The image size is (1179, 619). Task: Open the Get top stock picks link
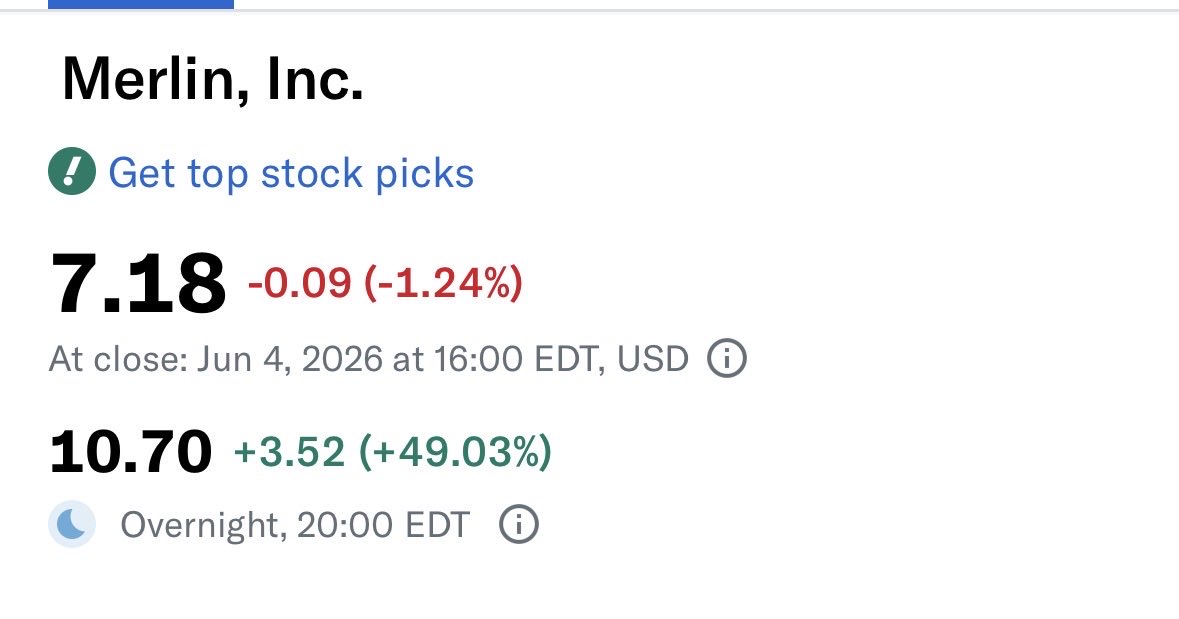pyautogui.click(x=291, y=173)
